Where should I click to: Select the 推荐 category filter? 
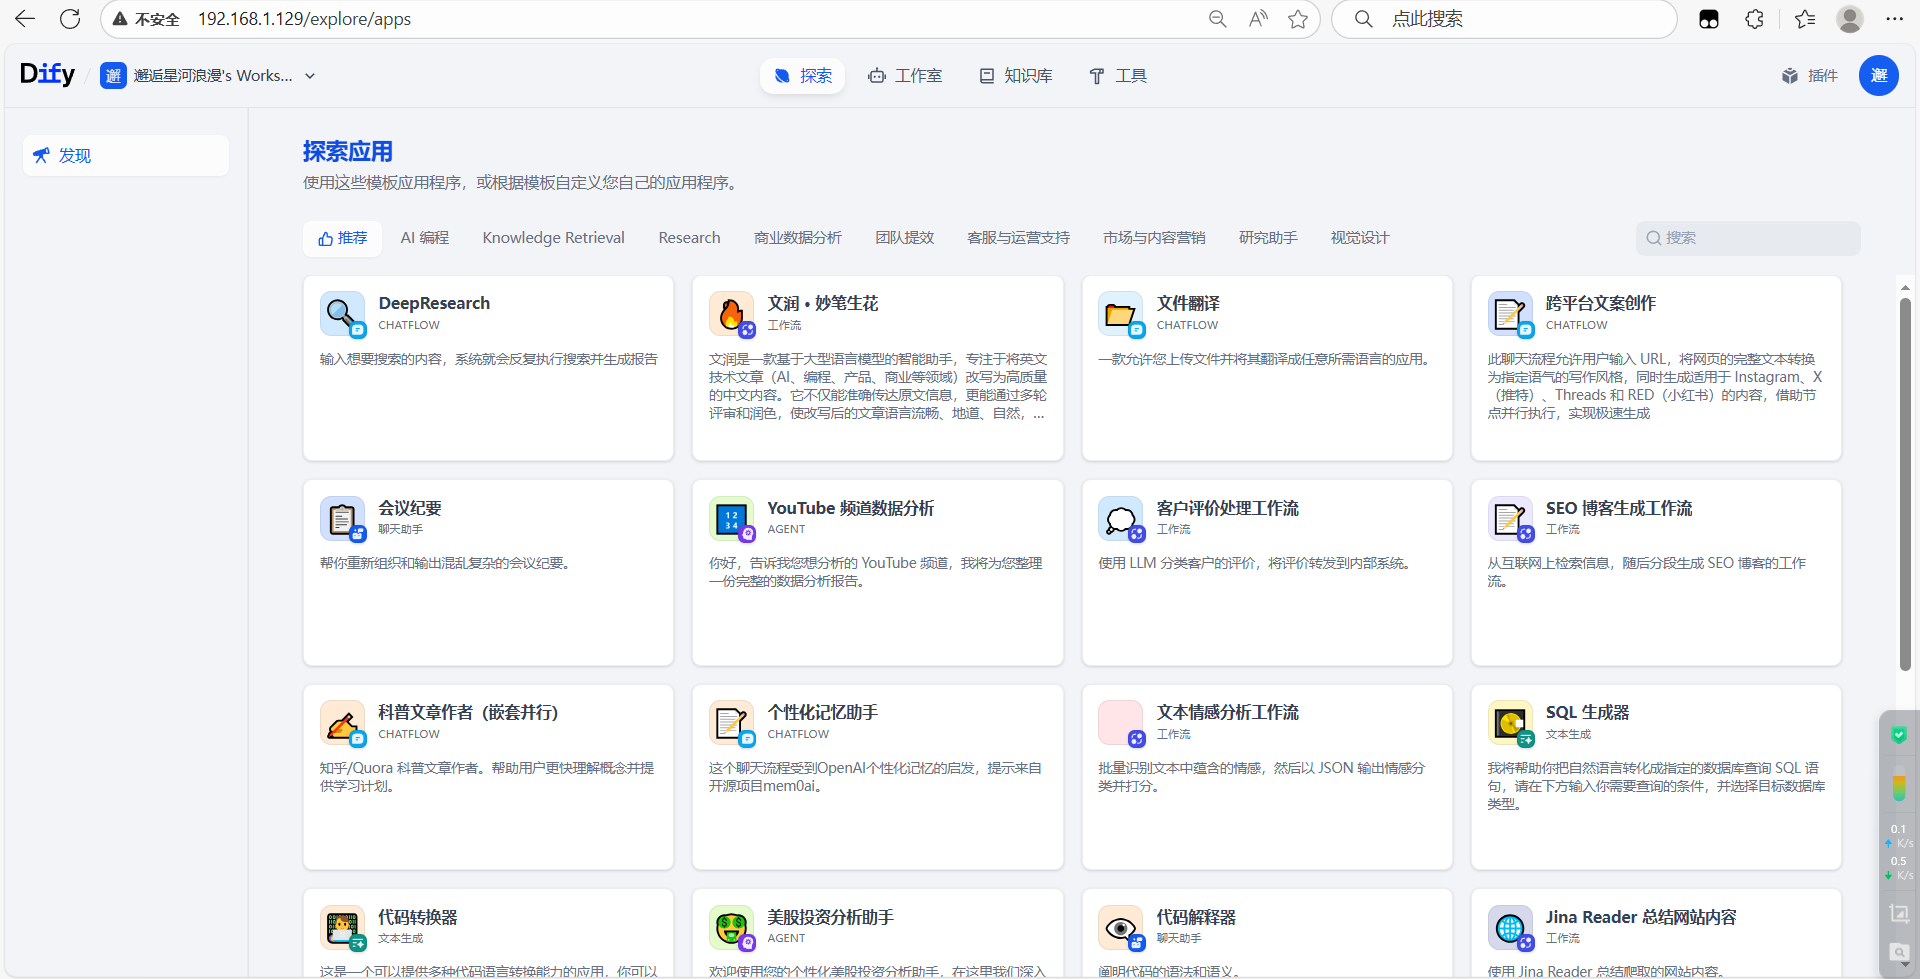pos(343,238)
